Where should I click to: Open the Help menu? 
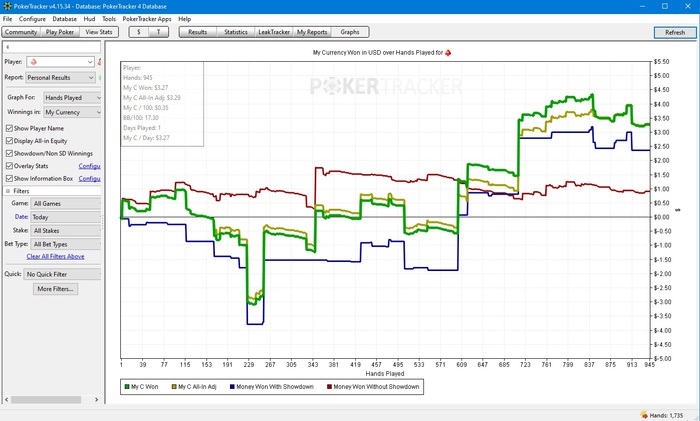coord(184,19)
